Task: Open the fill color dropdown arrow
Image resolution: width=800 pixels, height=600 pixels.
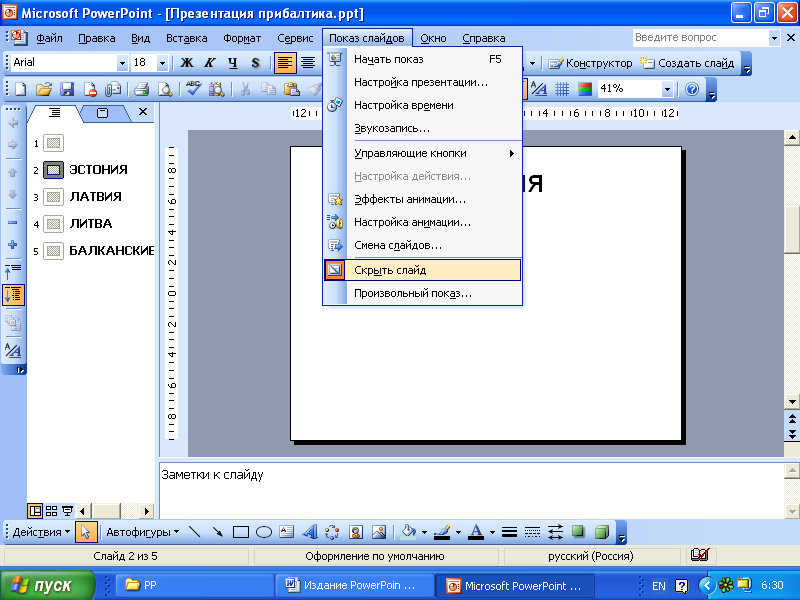Action: (424, 532)
